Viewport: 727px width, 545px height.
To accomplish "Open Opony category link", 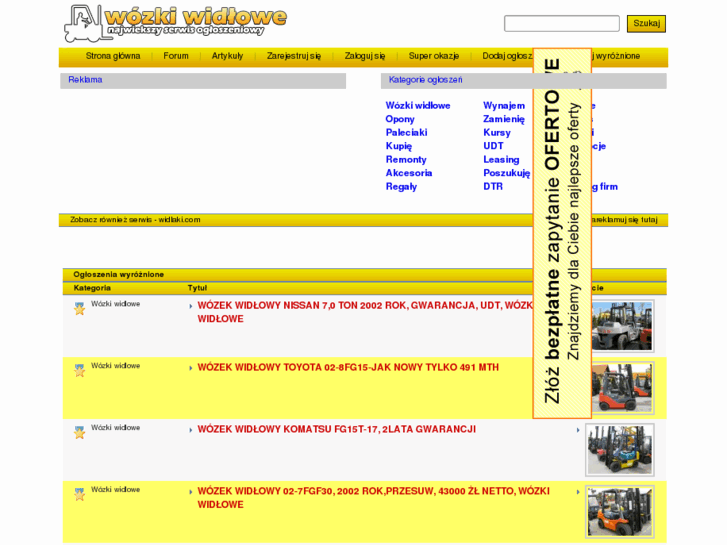I will 400,119.
